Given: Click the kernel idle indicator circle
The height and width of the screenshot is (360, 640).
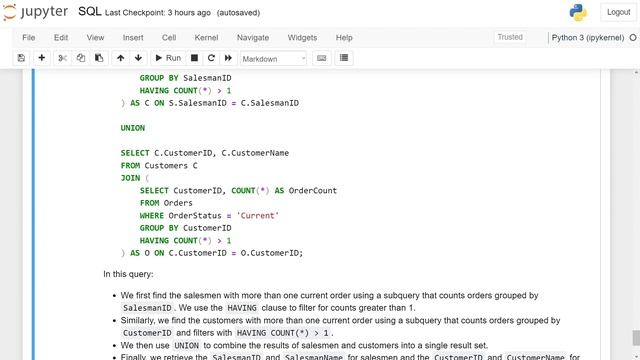Looking at the screenshot, I should tap(633, 38).
